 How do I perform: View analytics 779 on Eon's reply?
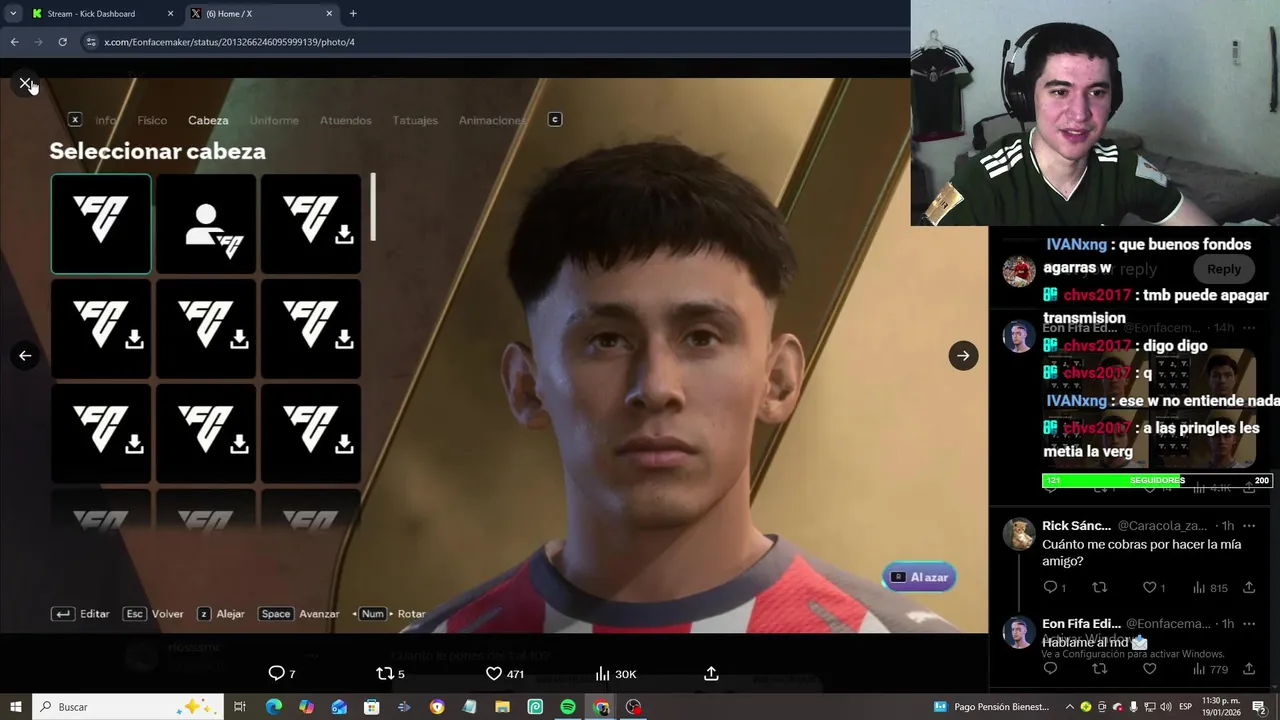[x=1210, y=669]
